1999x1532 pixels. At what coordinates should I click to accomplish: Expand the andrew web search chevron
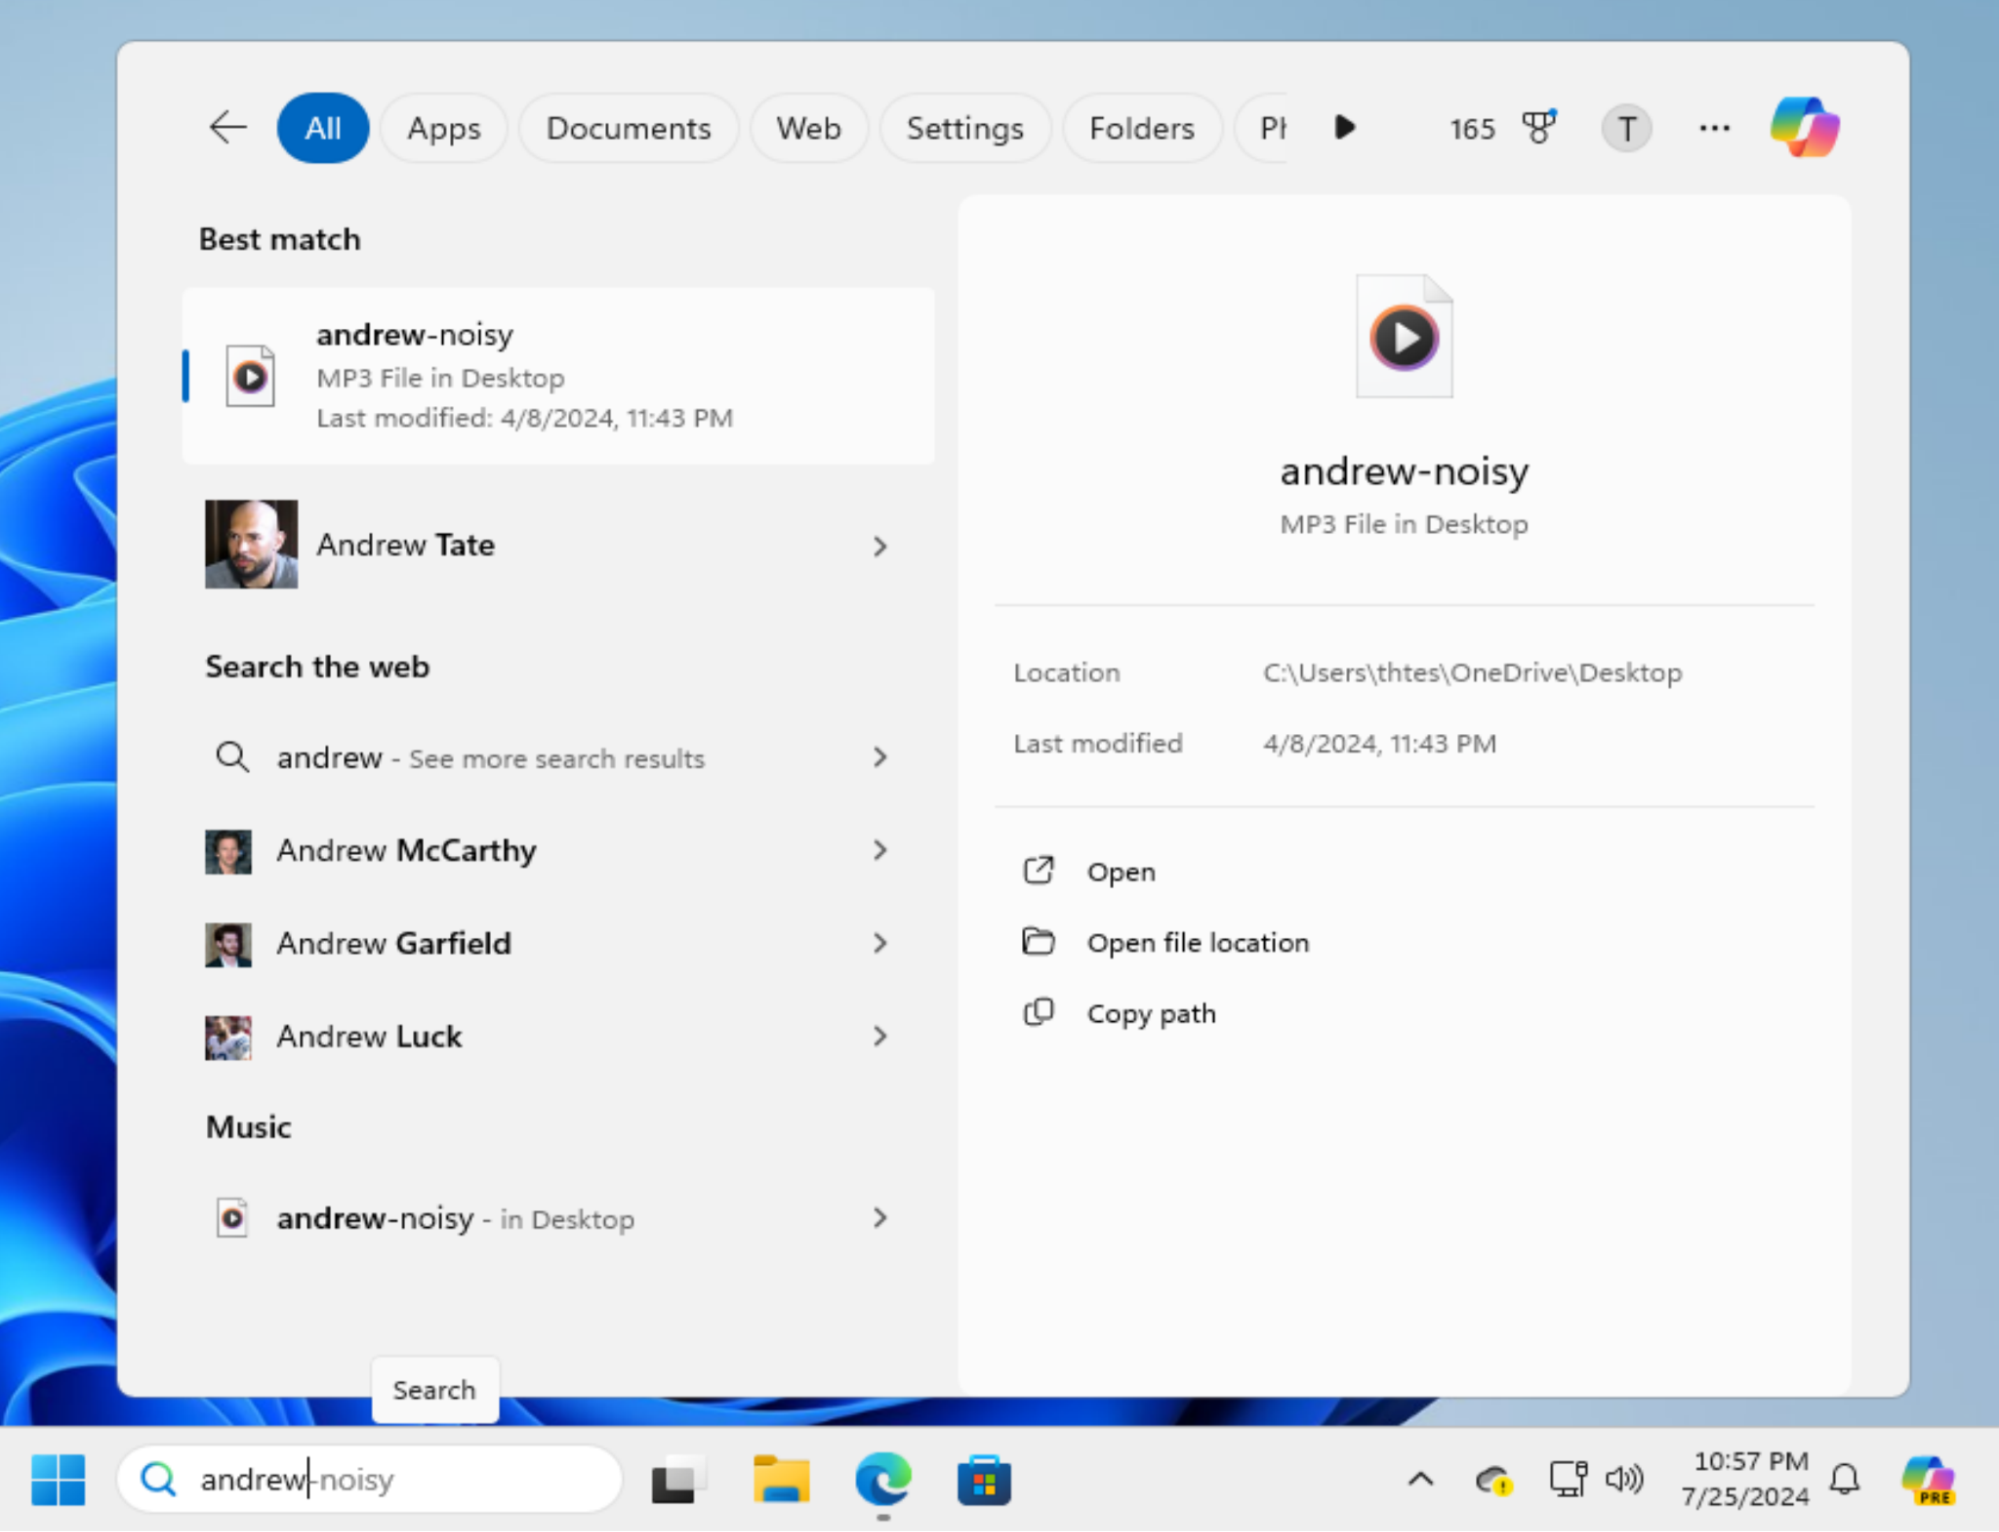[880, 757]
